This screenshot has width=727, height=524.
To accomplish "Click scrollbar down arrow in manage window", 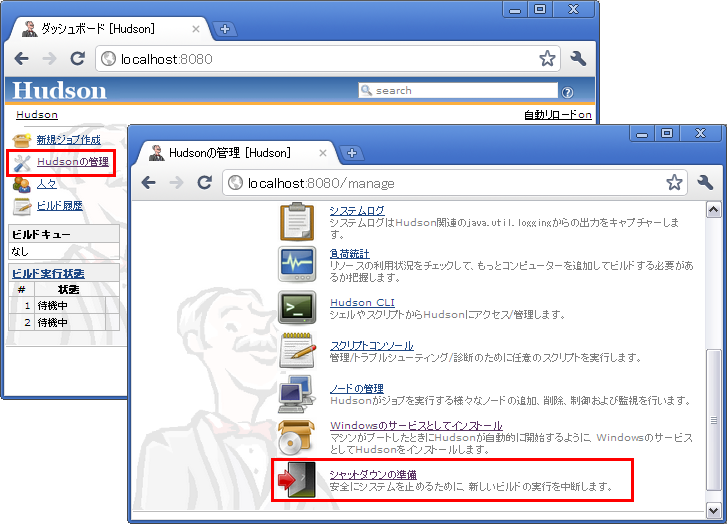I will pyautogui.click(x=713, y=511).
